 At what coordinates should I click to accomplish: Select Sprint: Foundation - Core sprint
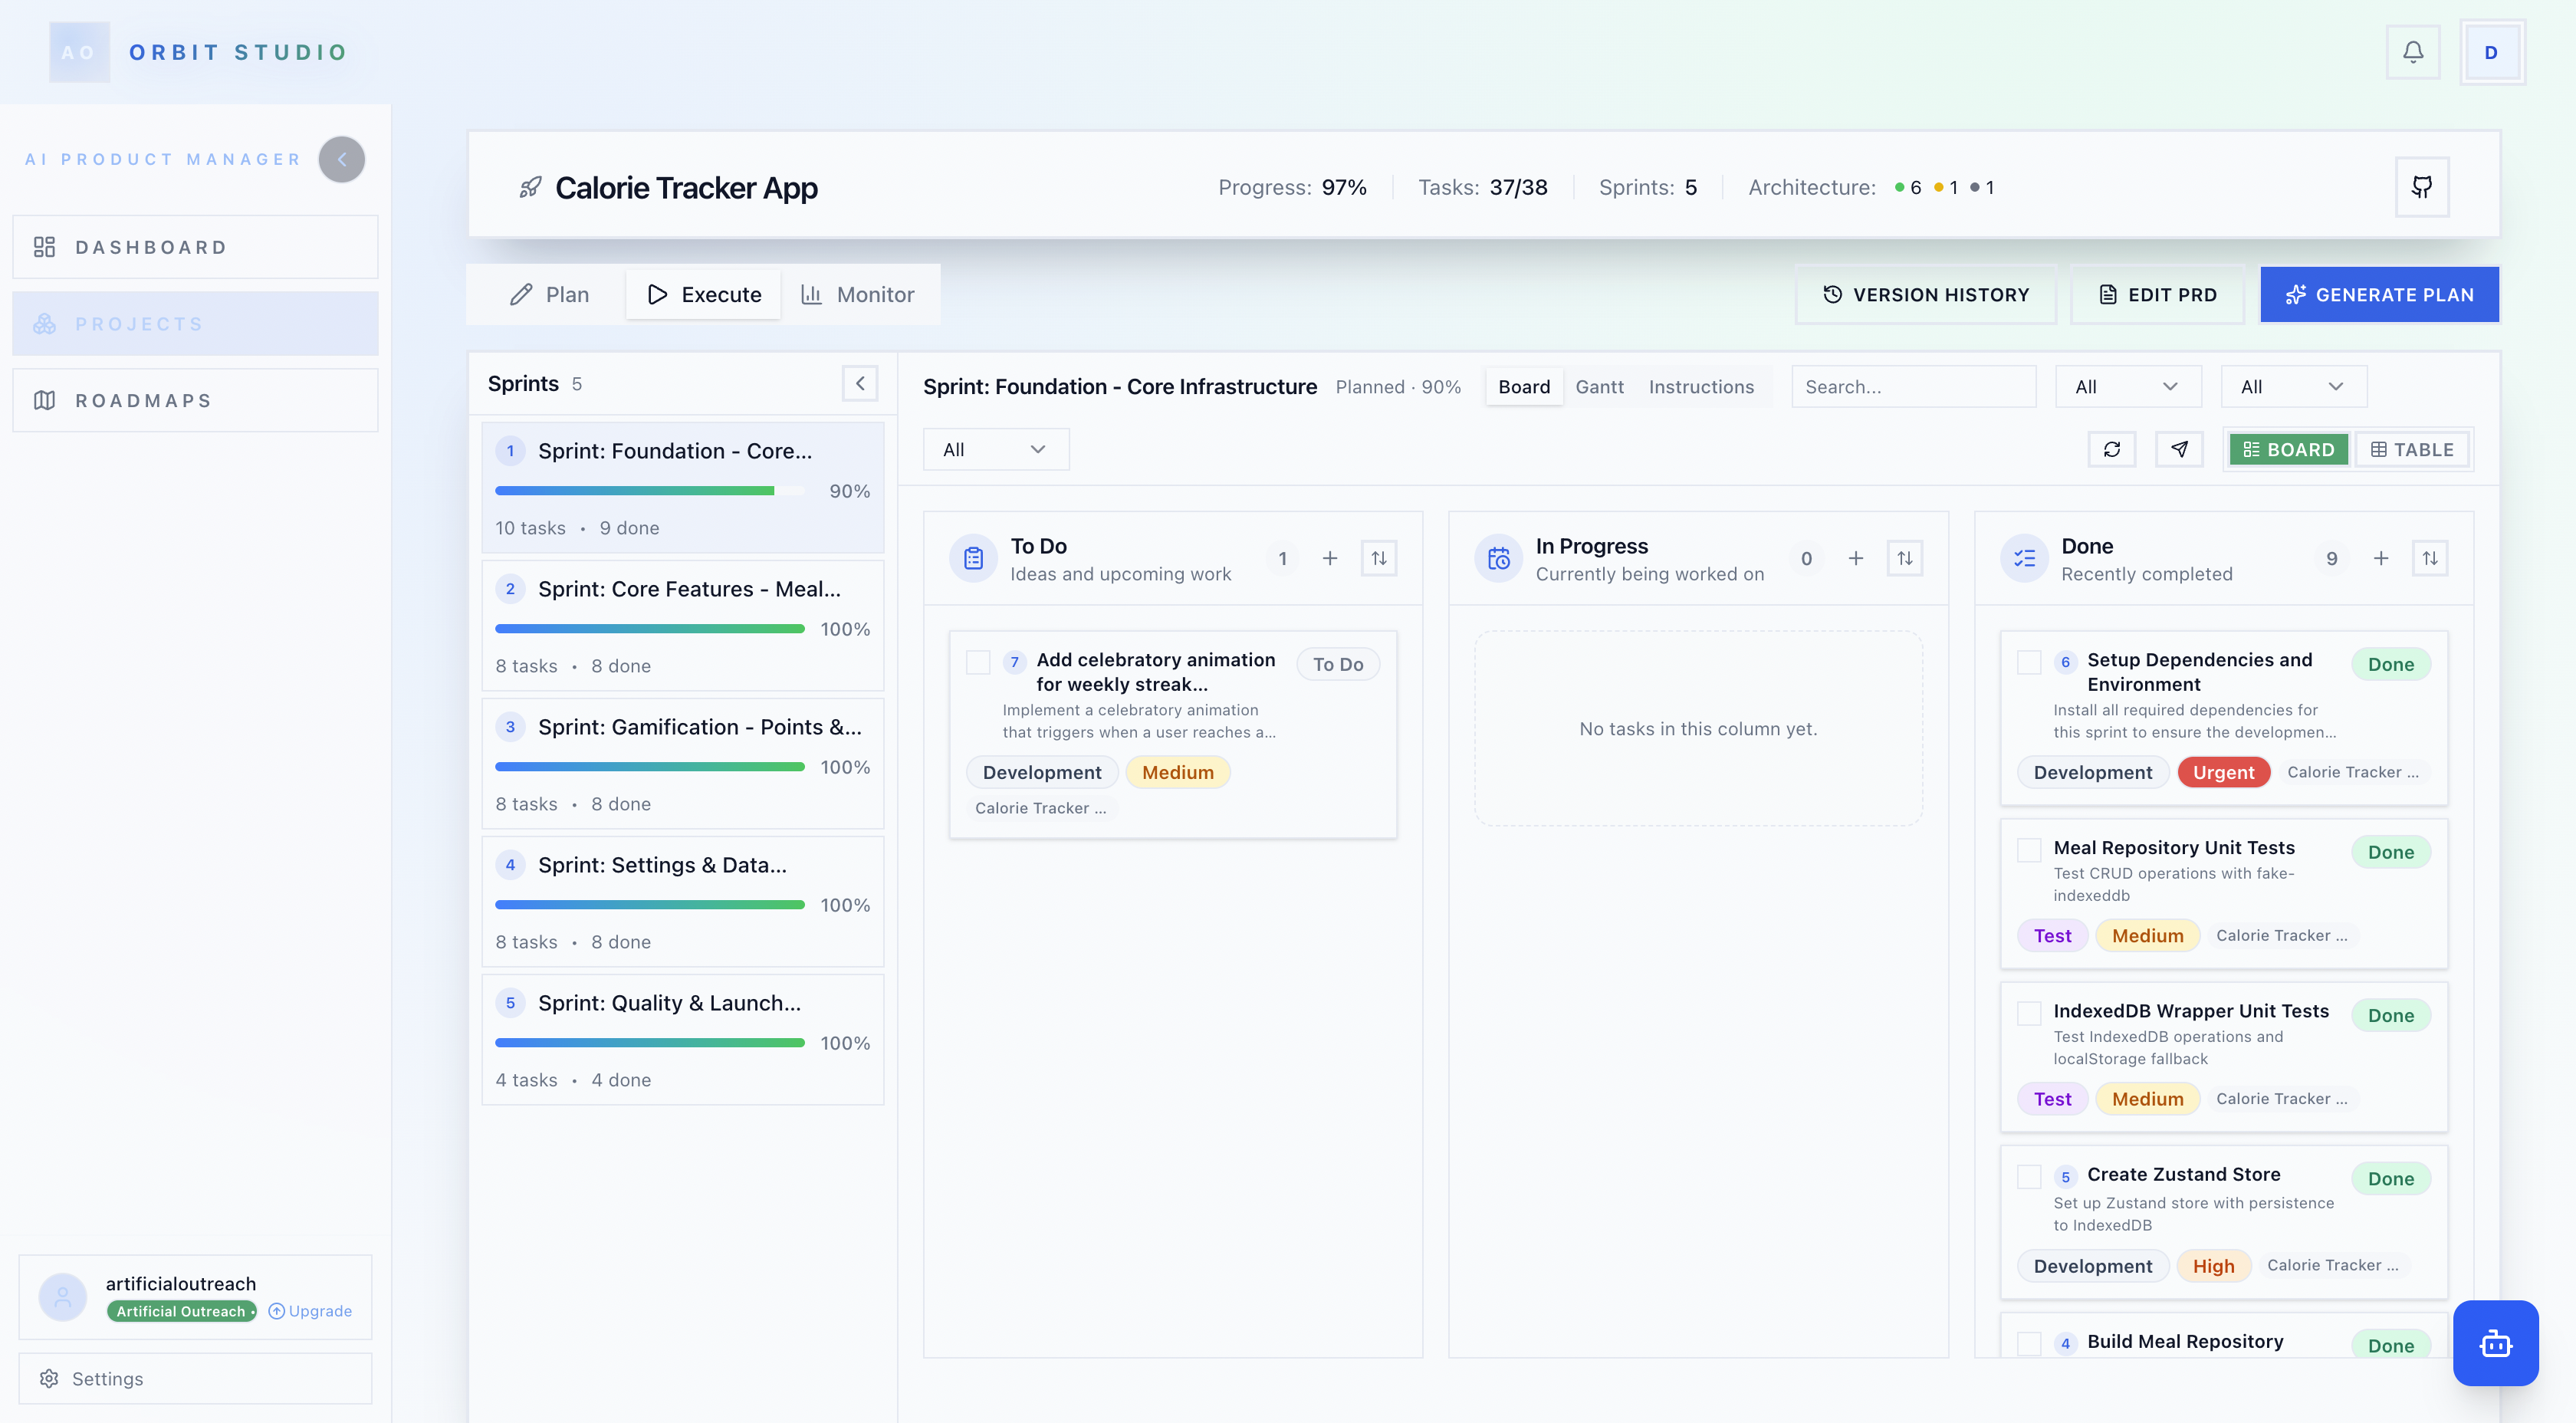[x=683, y=487]
